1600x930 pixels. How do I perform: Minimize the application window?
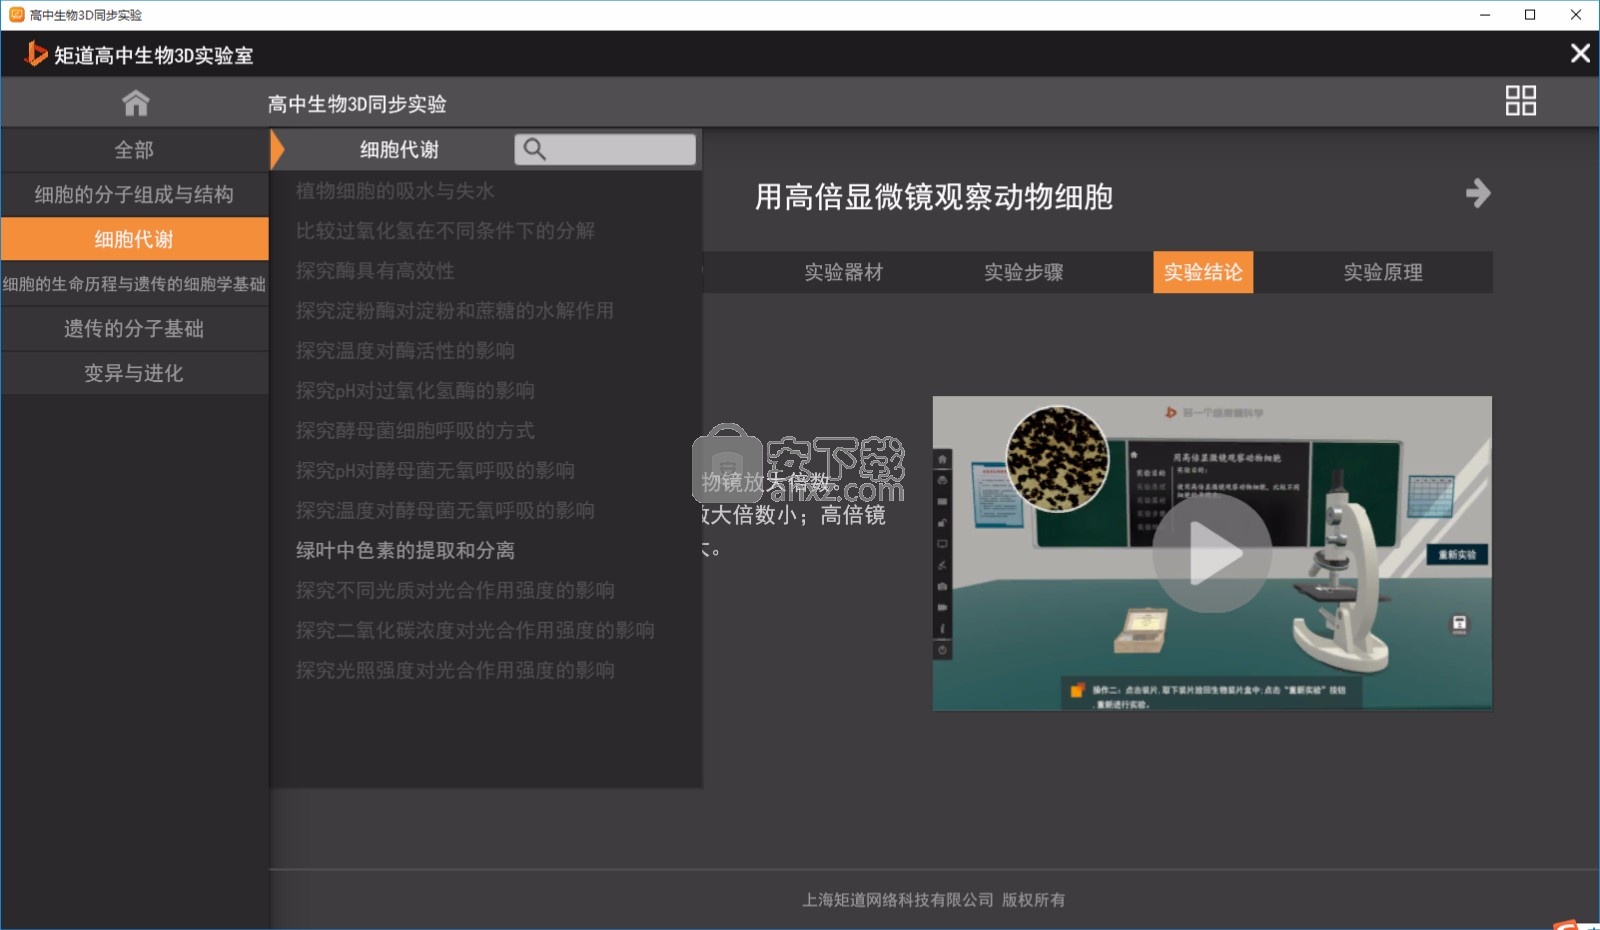tap(1485, 15)
